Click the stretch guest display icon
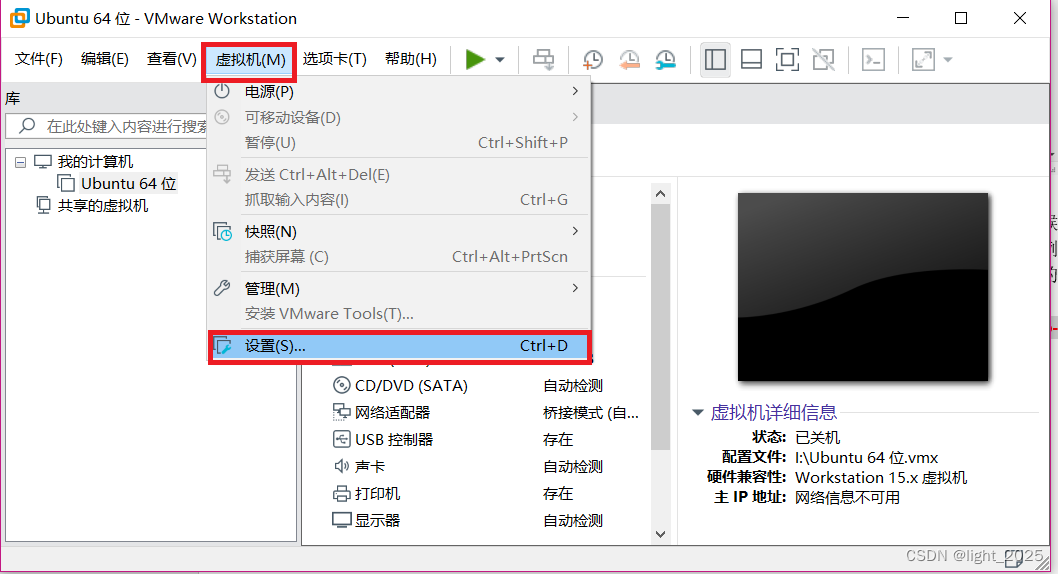1058x574 pixels. coord(923,59)
